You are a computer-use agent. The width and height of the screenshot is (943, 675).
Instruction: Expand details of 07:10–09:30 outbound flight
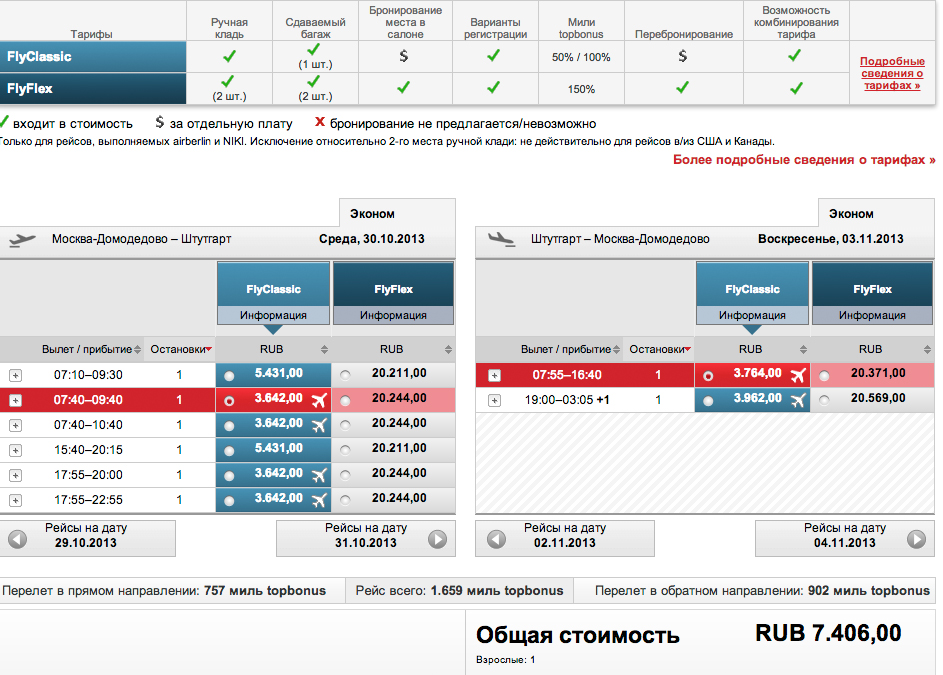(x=15, y=376)
